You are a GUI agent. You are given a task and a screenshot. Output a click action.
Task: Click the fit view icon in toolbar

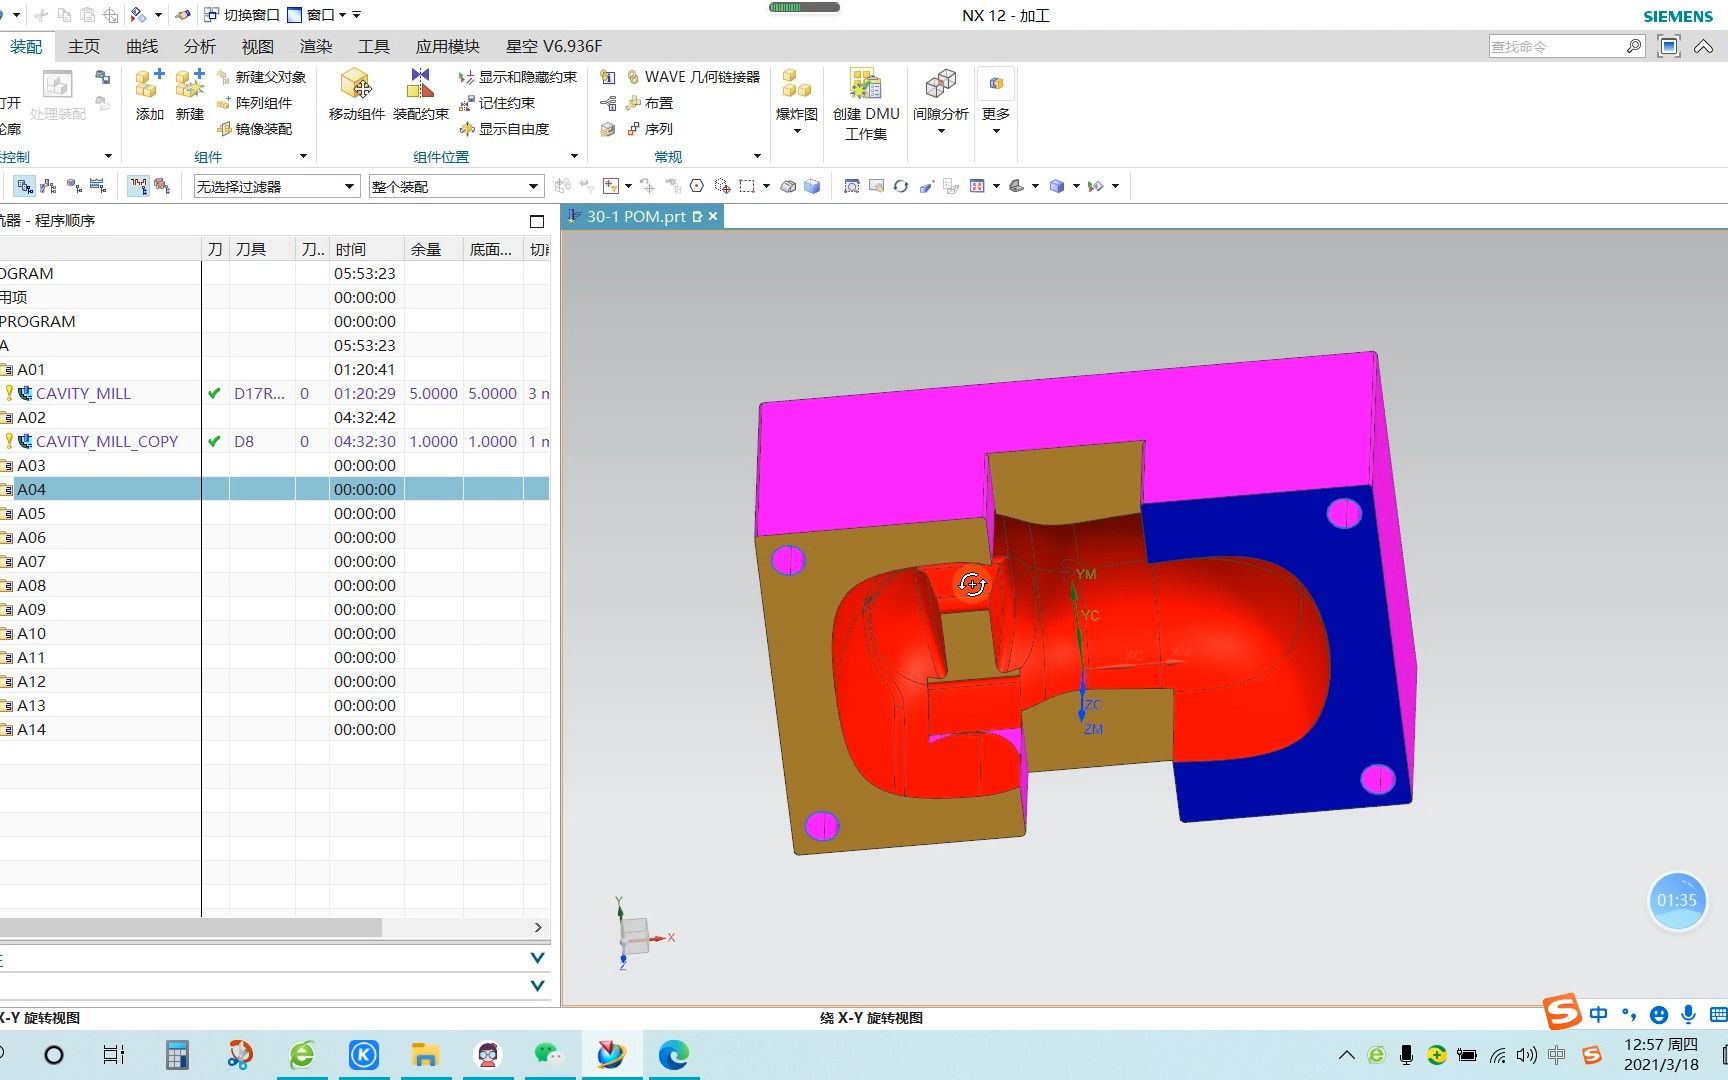(x=851, y=186)
